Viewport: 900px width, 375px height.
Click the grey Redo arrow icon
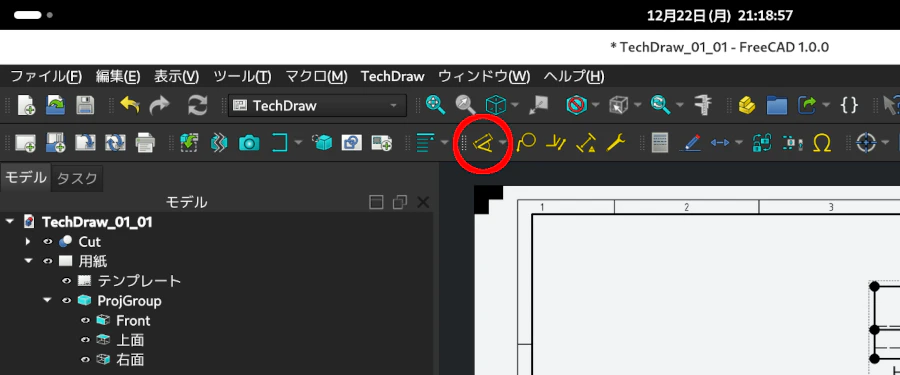click(160, 105)
